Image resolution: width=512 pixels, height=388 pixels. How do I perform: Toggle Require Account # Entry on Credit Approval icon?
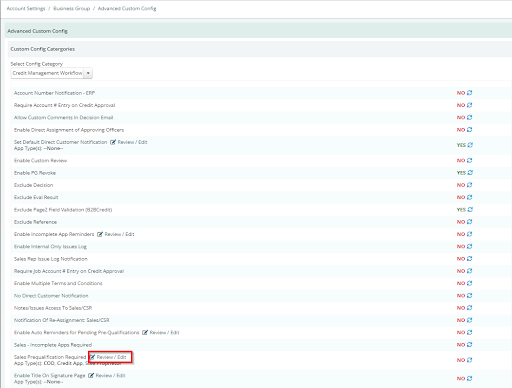(469, 105)
